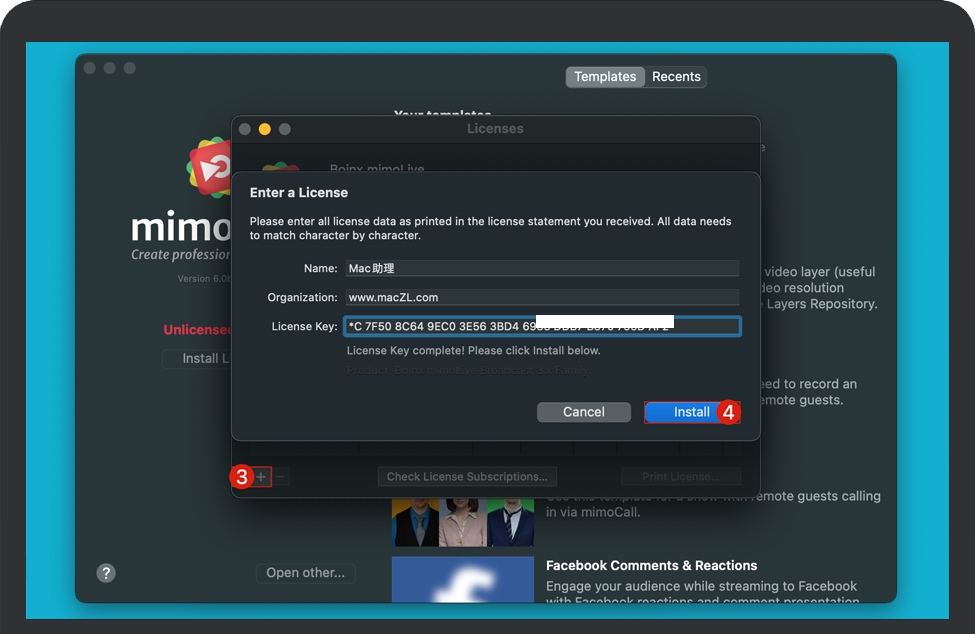Screen dimensions: 975x634
Task: Click Check License Subscriptions button
Action: [x=467, y=477]
